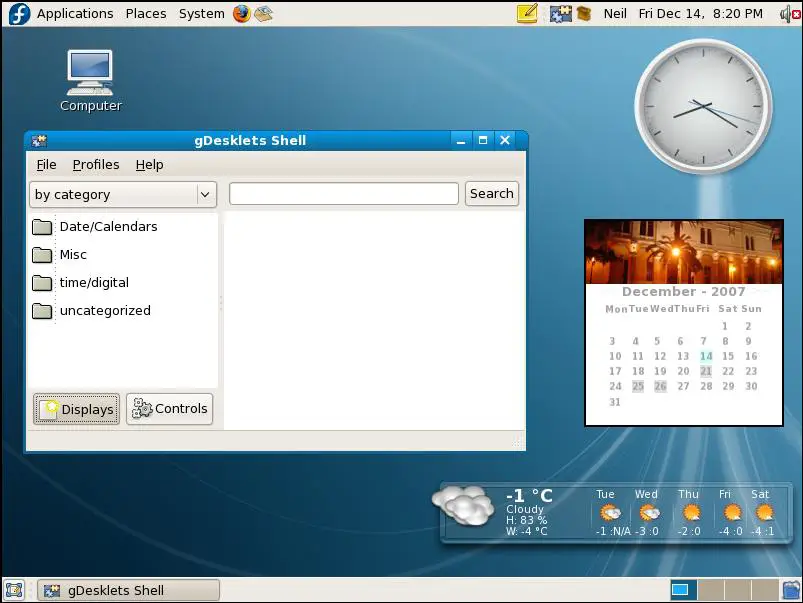The height and width of the screenshot is (603, 803).
Task: Click the Show Desktop panel icon
Action: [x=14, y=590]
